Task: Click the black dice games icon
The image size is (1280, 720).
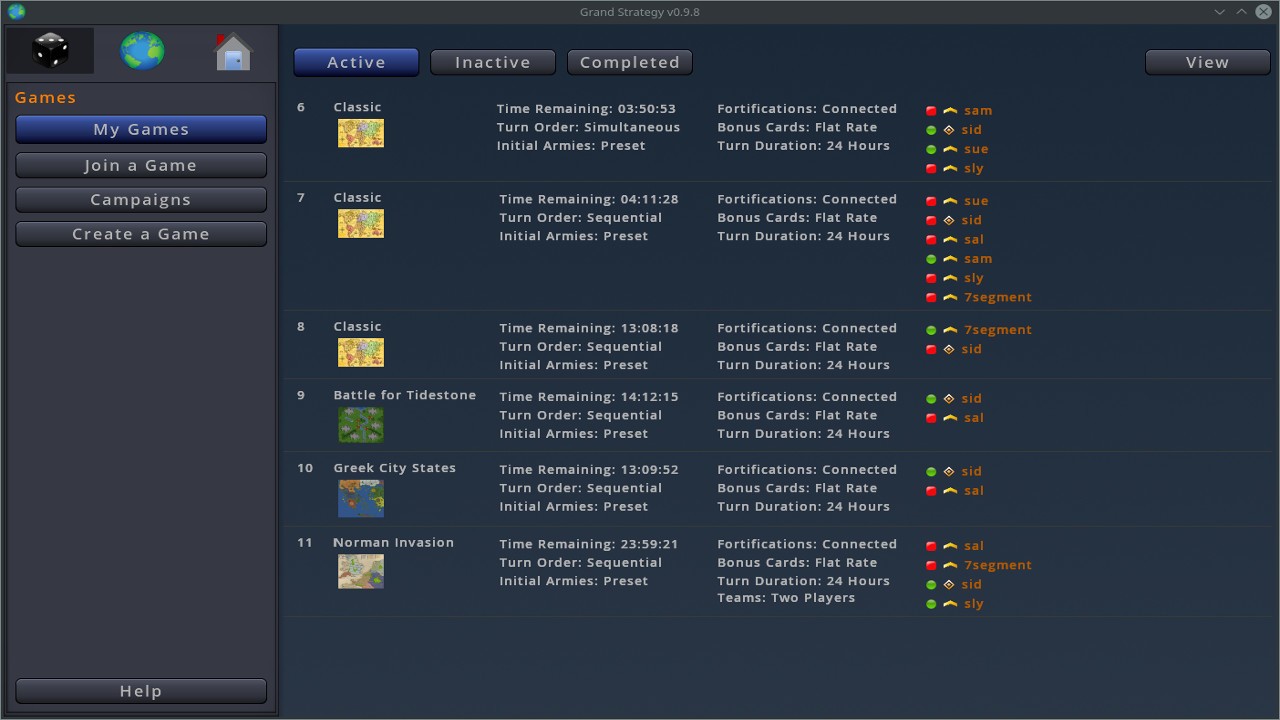Action: [50, 51]
